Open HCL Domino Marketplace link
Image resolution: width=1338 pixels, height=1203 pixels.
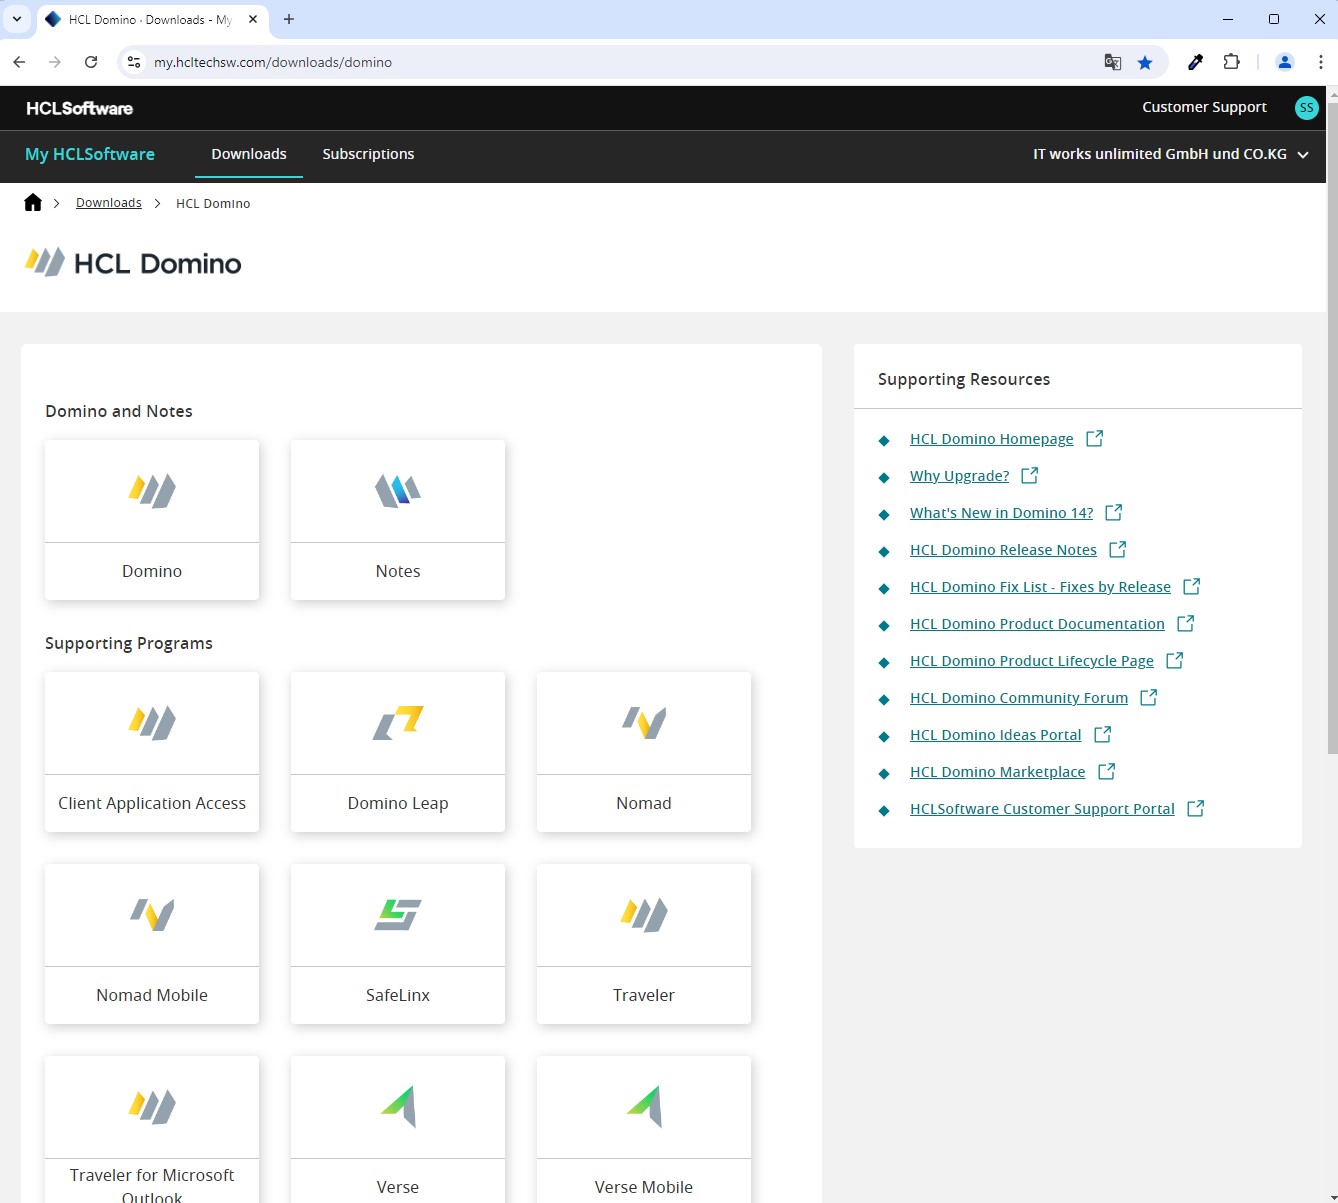coord(998,772)
